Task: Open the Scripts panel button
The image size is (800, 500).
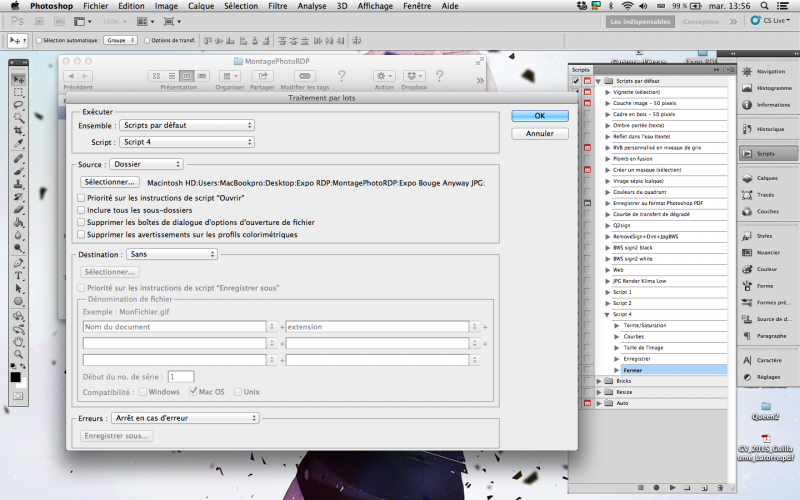Action: pyautogui.click(x=768, y=154)
